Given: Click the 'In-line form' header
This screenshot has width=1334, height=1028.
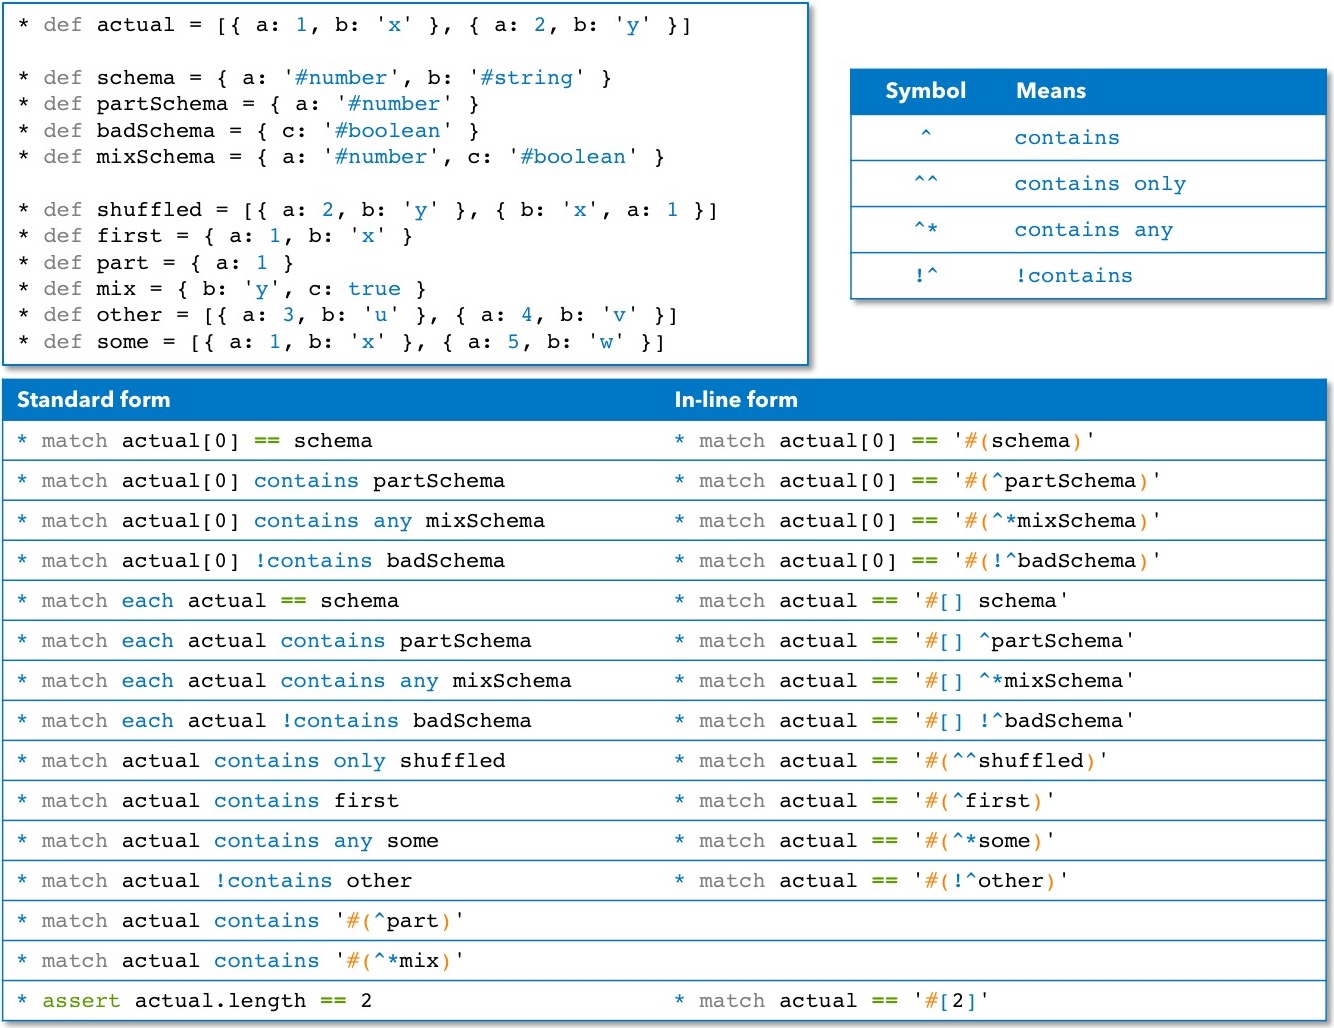Looking at the screenshot, I should tap(736, 400).
